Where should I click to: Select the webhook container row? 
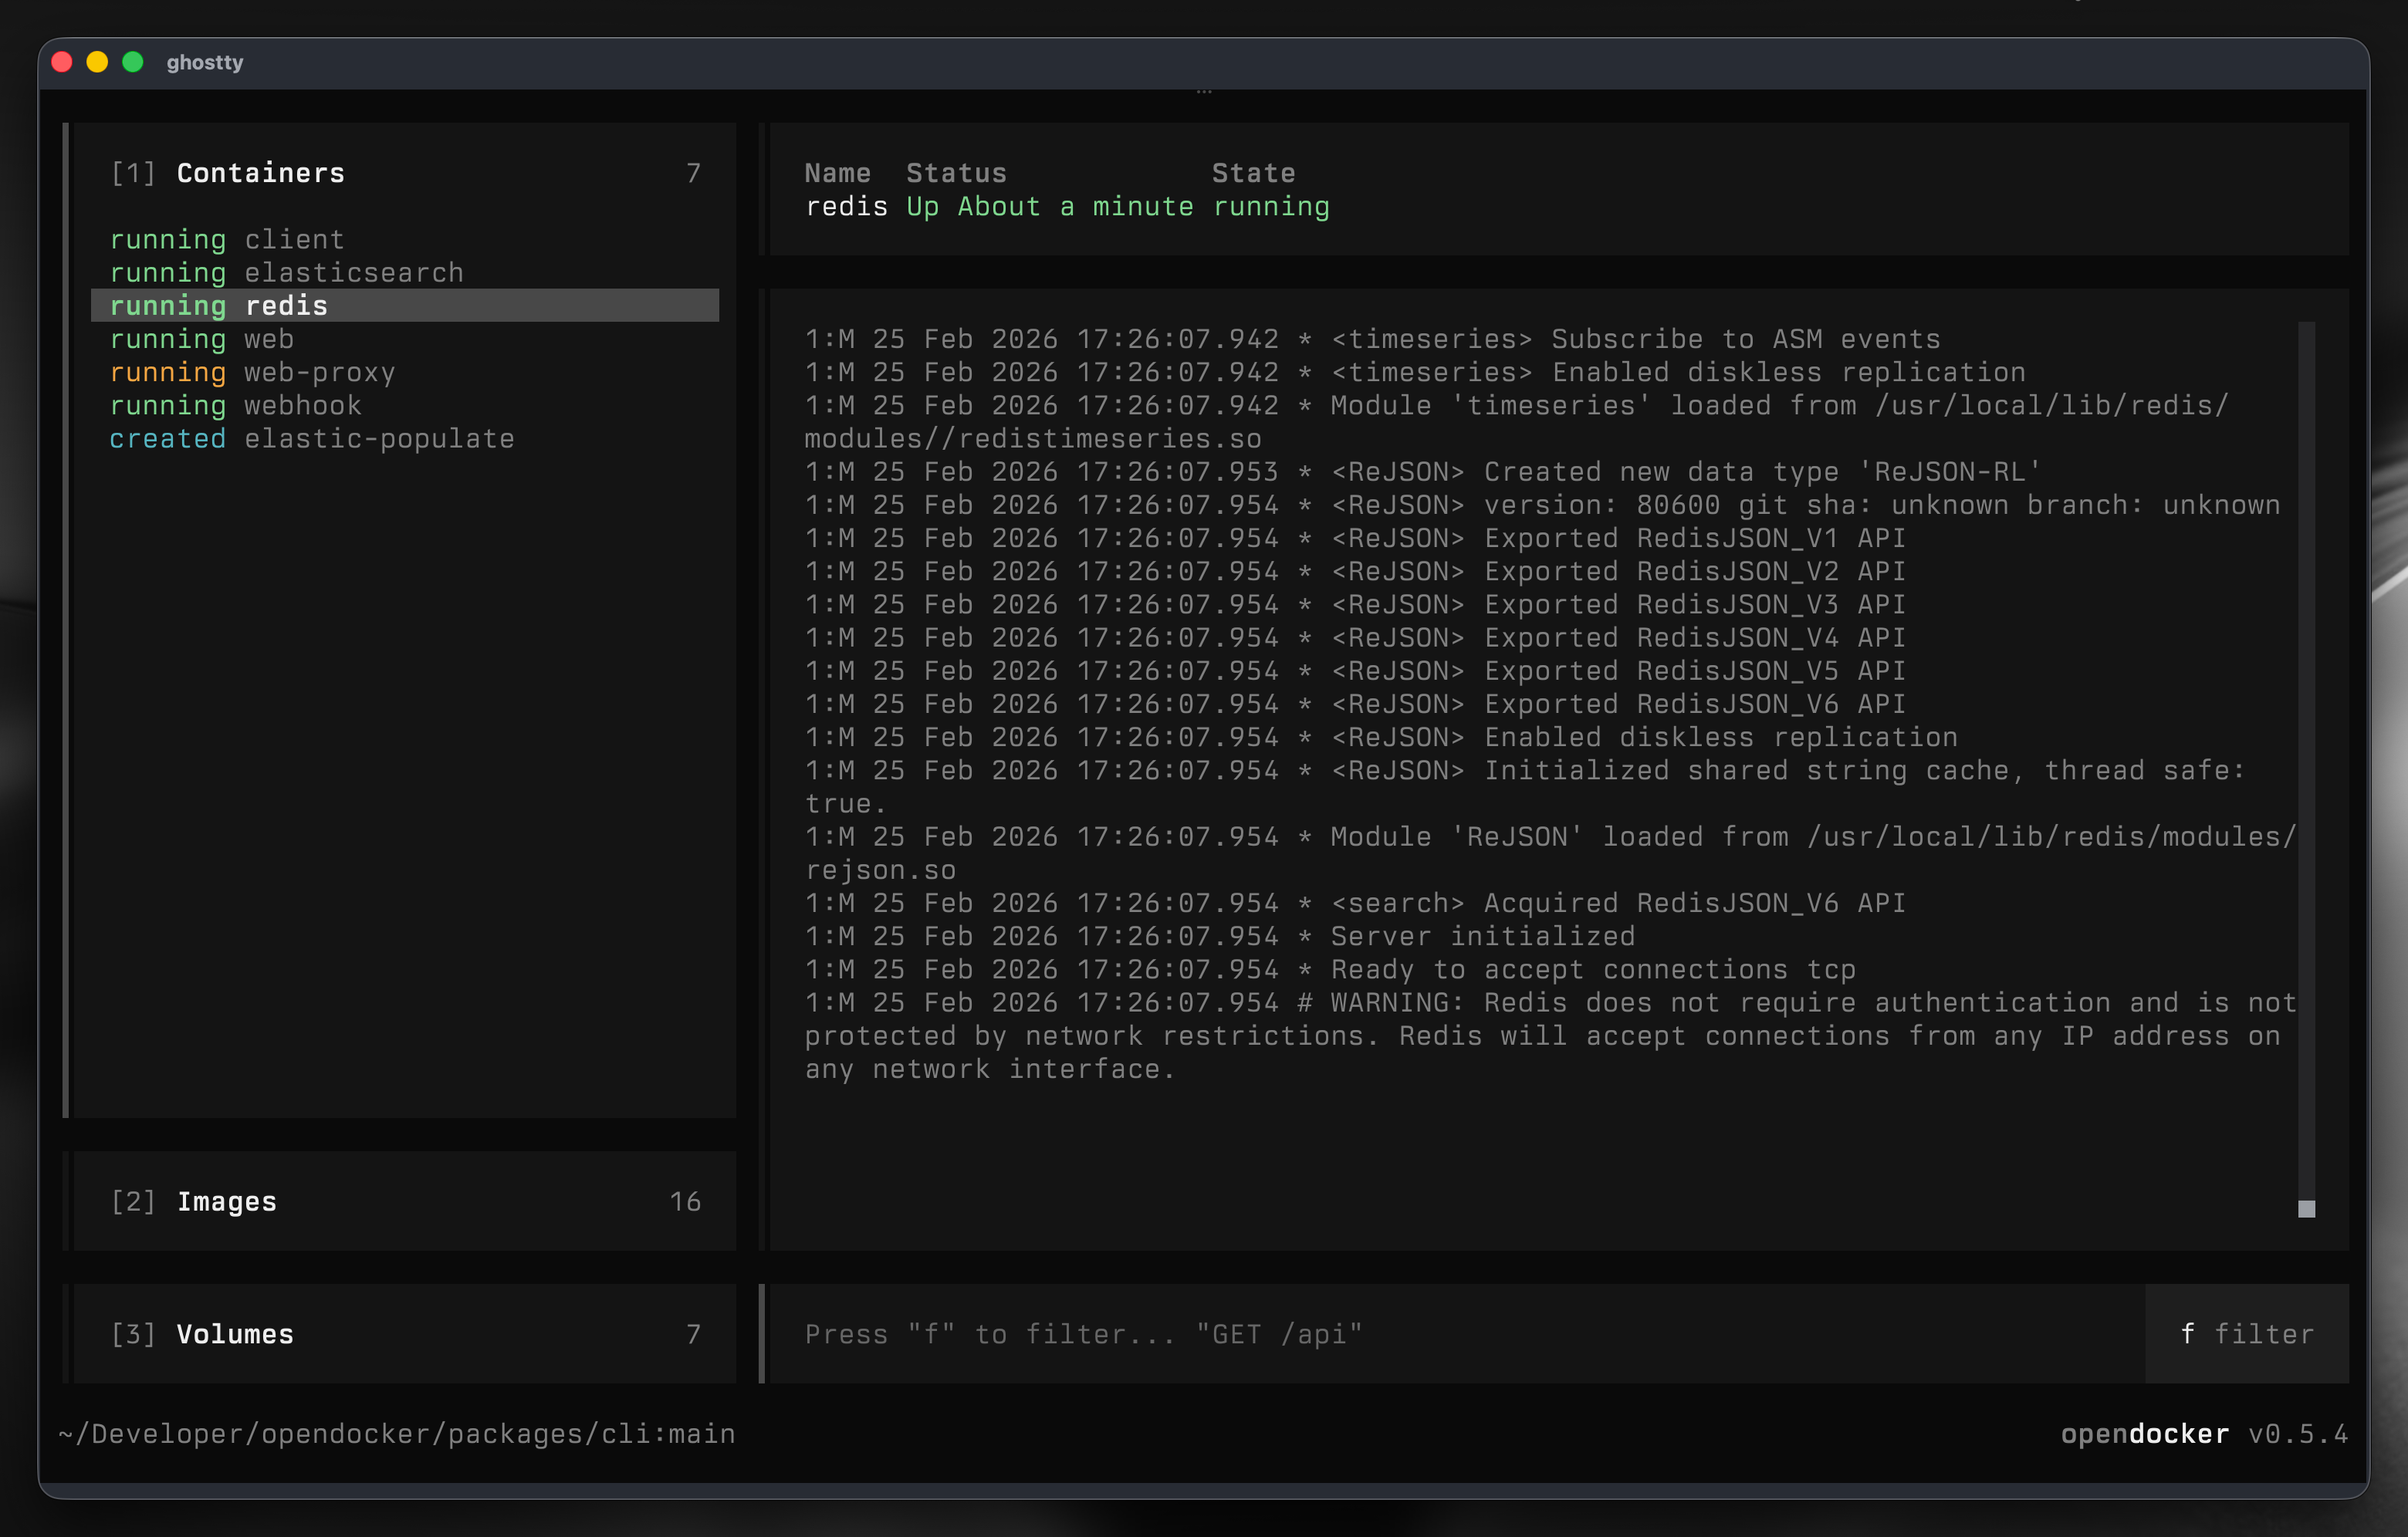(405, 405)
